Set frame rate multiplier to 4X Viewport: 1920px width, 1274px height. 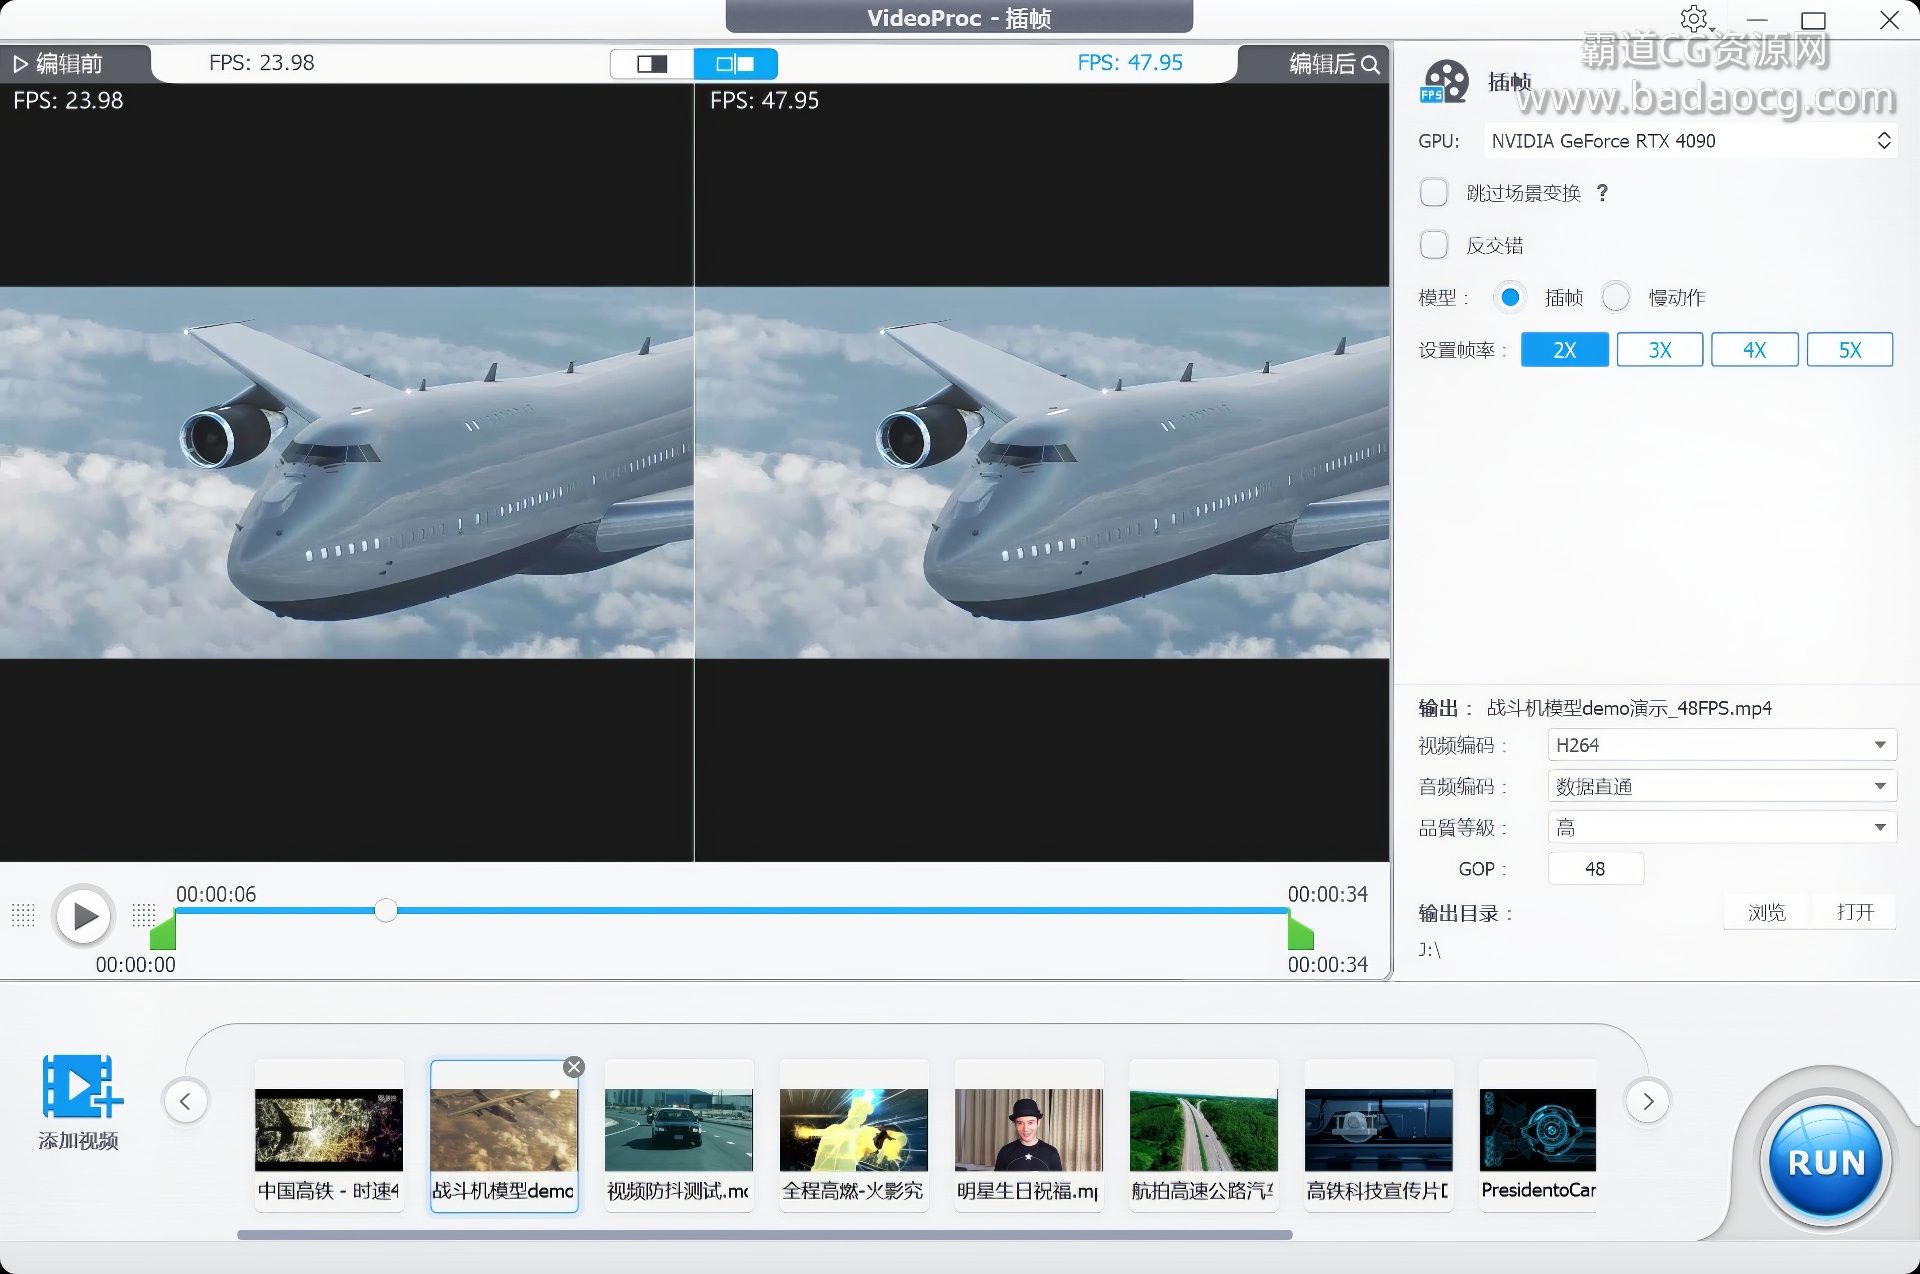1755,350
